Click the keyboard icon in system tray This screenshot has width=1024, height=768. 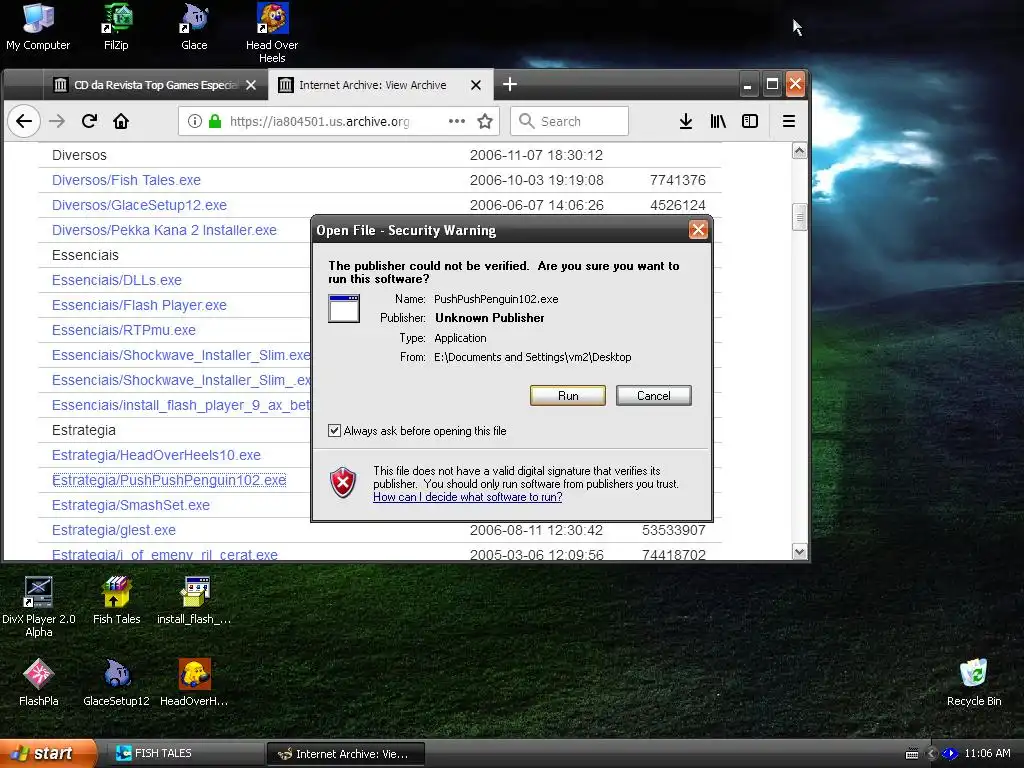tap(912, 754)
